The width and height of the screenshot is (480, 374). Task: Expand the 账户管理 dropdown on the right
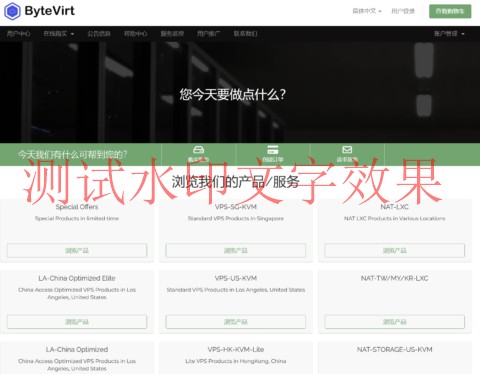449,34
